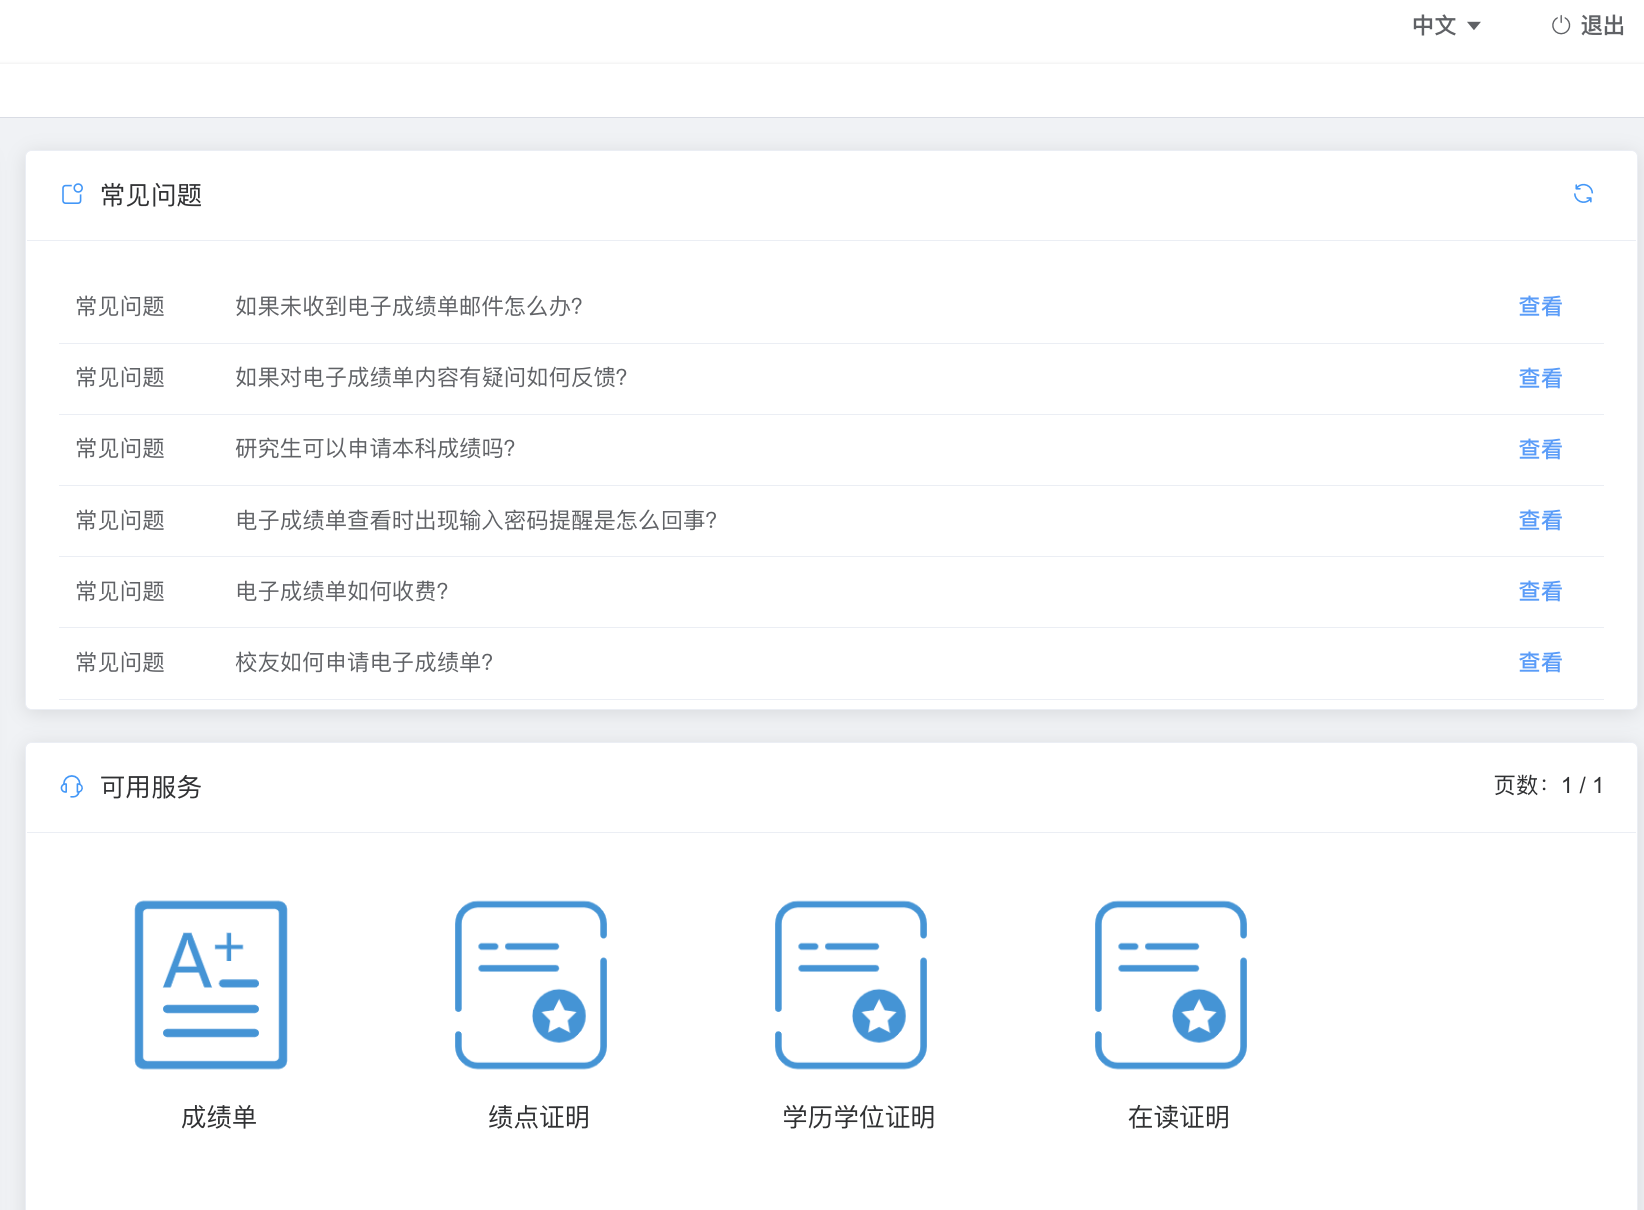Click 查看 beside 电子成绩单如何收费
Screen dimensions: 1644x1210
click(1539, 592)
